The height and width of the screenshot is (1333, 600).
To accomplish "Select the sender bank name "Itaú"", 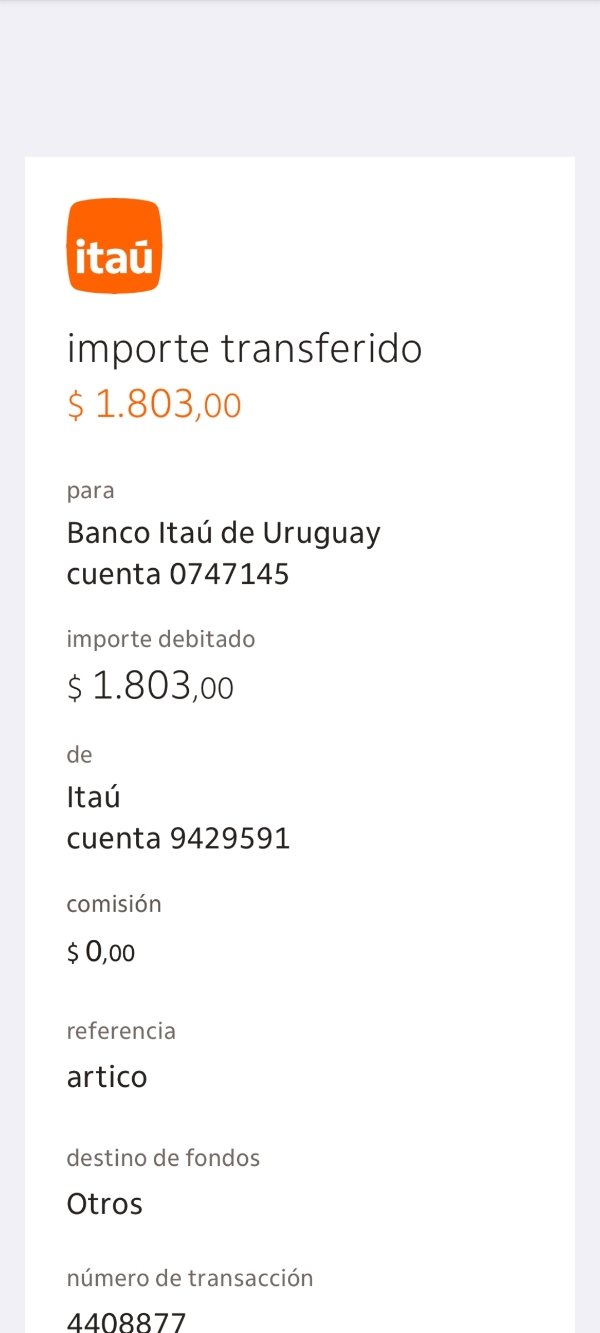I will point(93,797).
